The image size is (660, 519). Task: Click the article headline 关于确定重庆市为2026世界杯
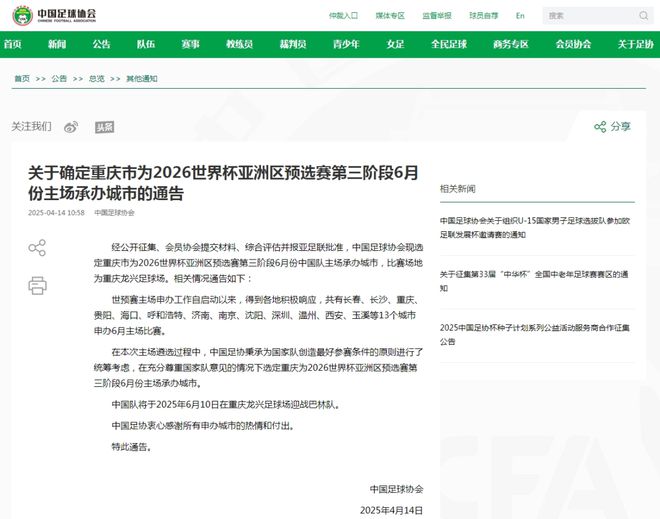pyautogui.click(x=224, y=183)
